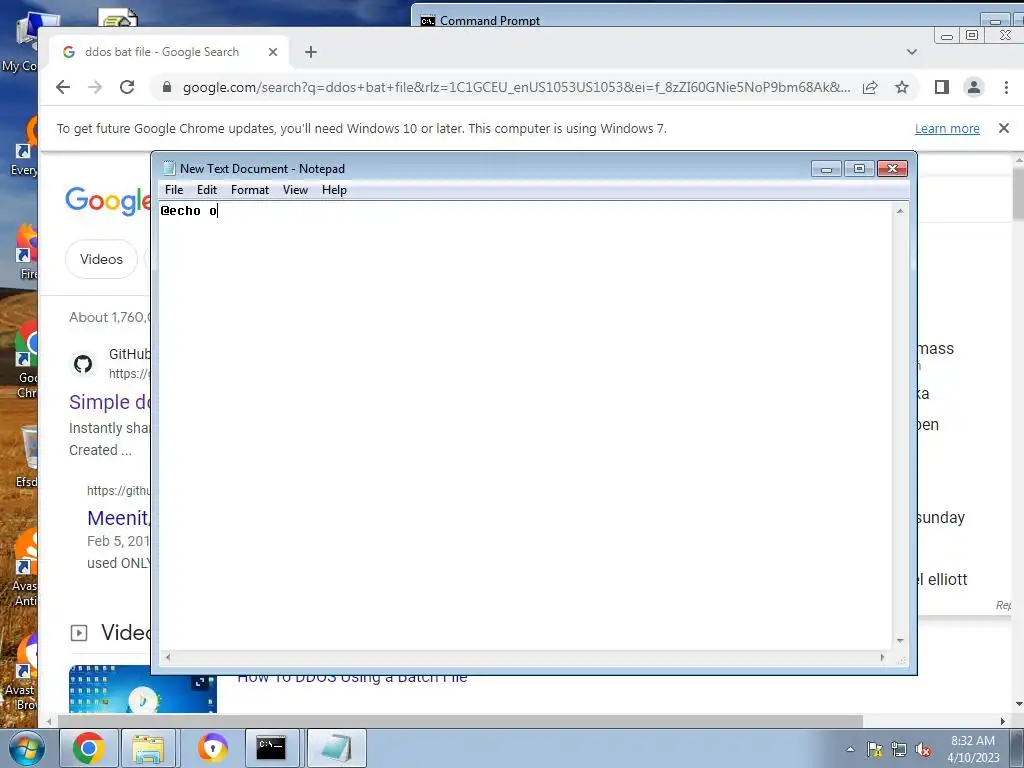
Task: Click Notepad vertical scrollbar up arrow
Action: 900,211
